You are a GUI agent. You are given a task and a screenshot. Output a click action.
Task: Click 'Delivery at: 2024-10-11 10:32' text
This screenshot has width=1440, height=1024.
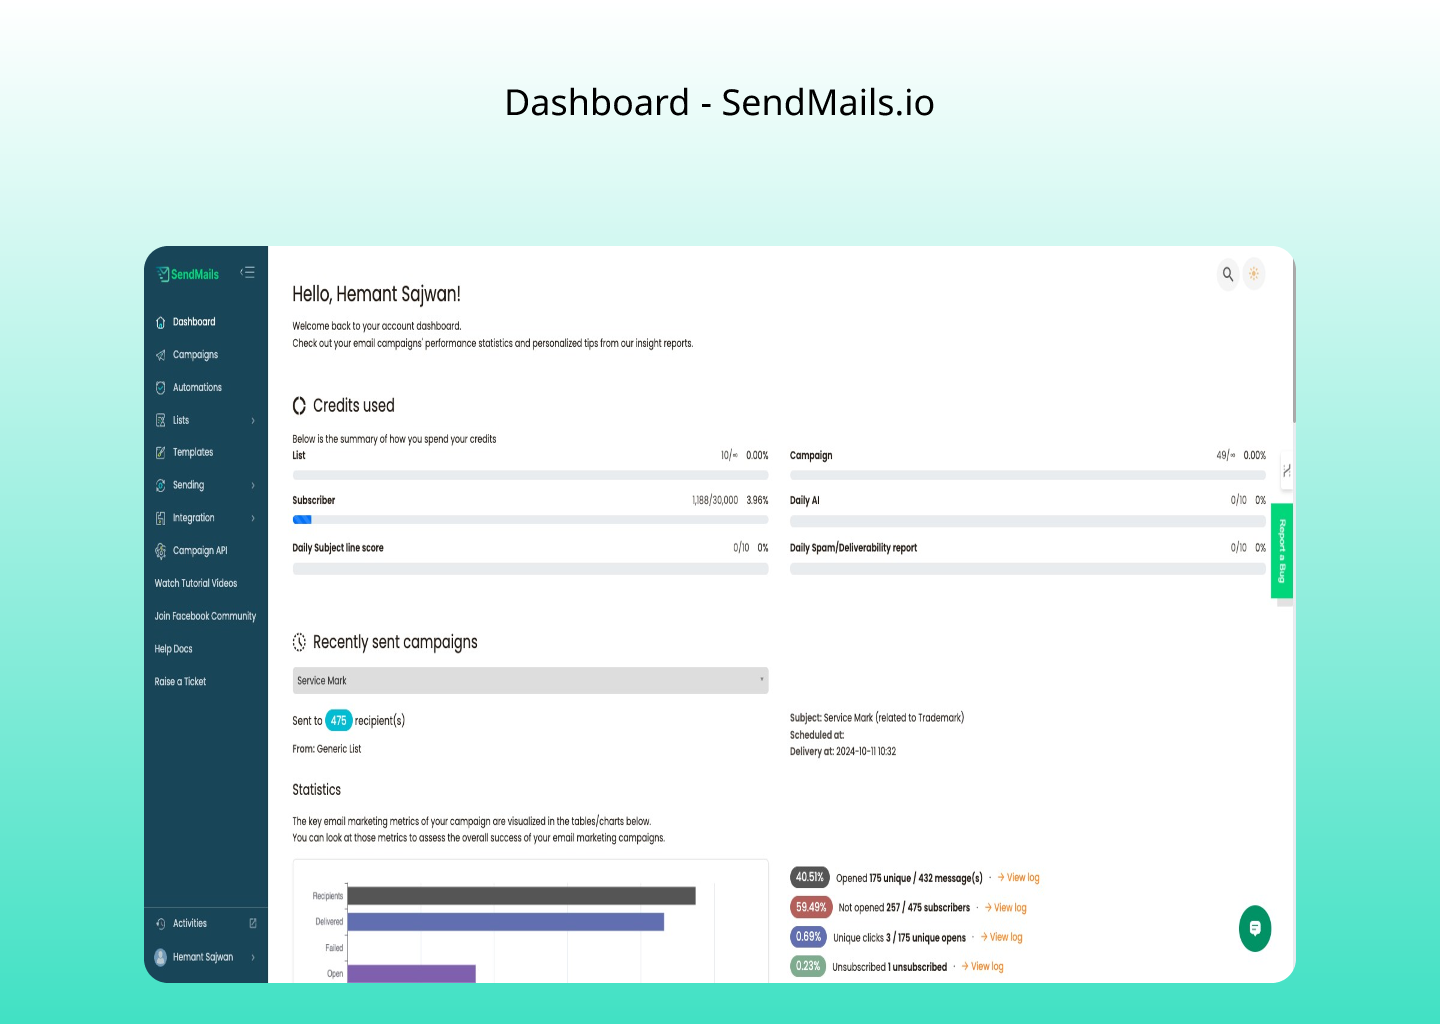[843, 752]
